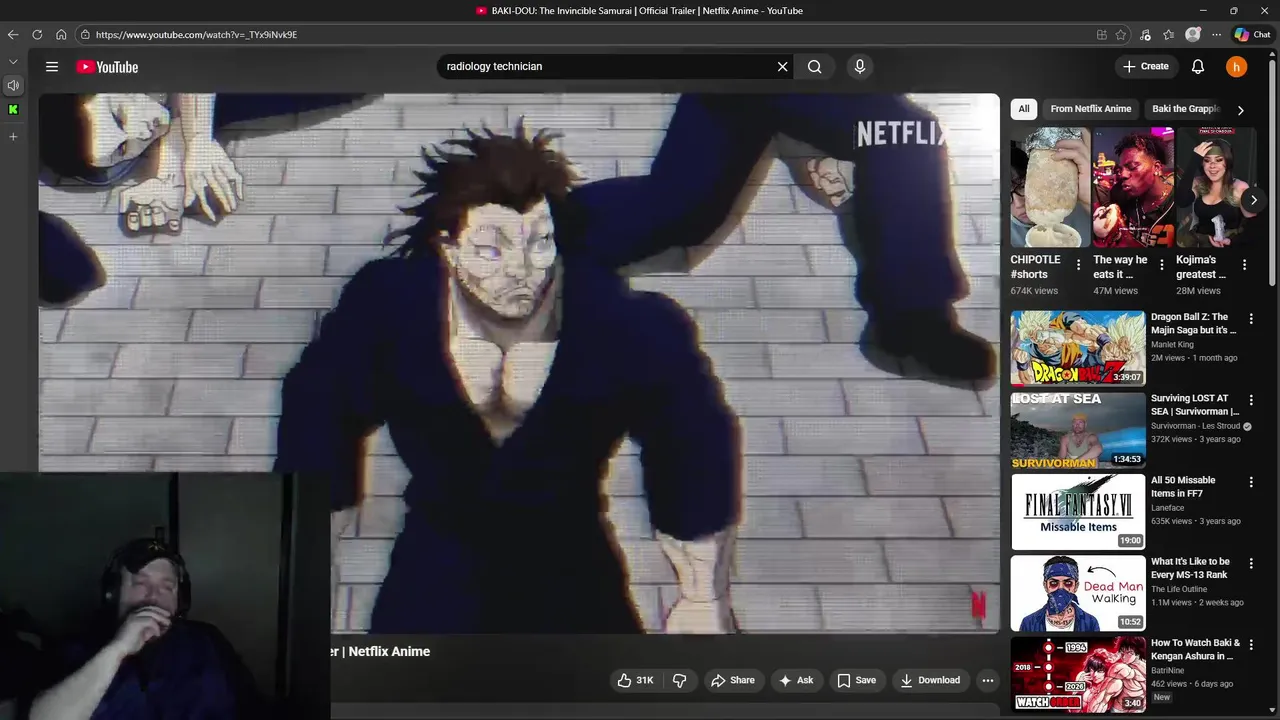
Task: Go to YouTube home via the logo
Action: pyautogui.click(x=107, y=67)
